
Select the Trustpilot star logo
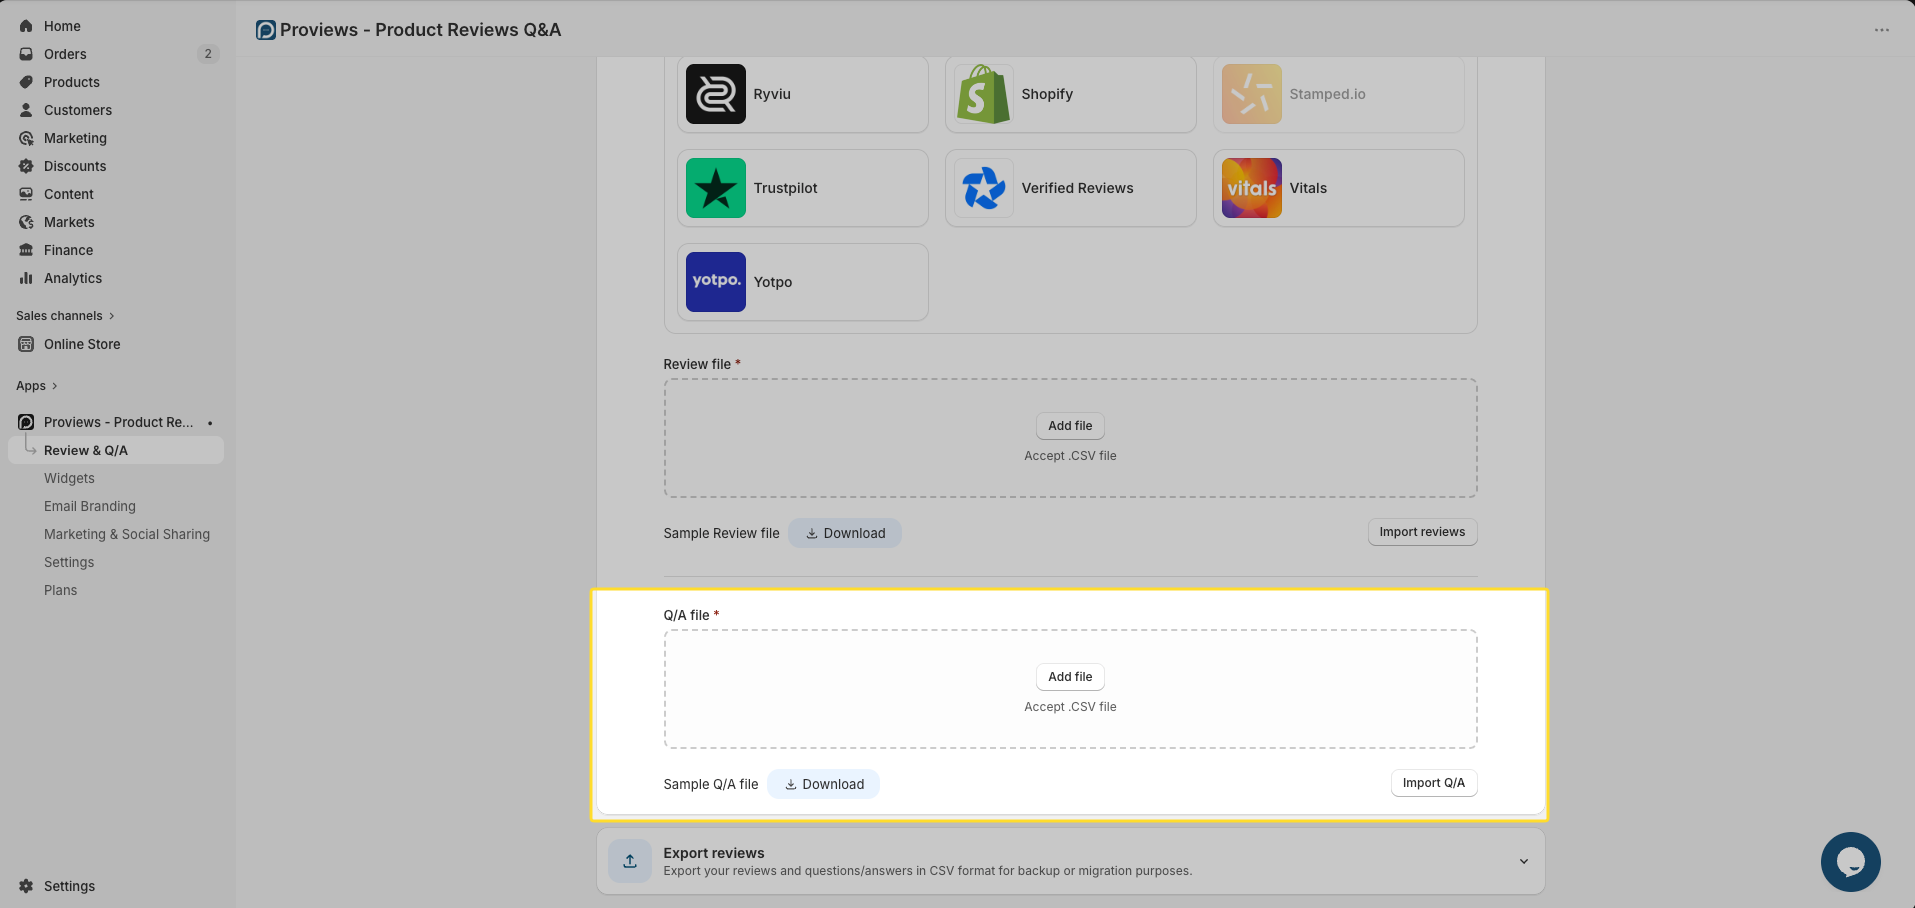716,188
